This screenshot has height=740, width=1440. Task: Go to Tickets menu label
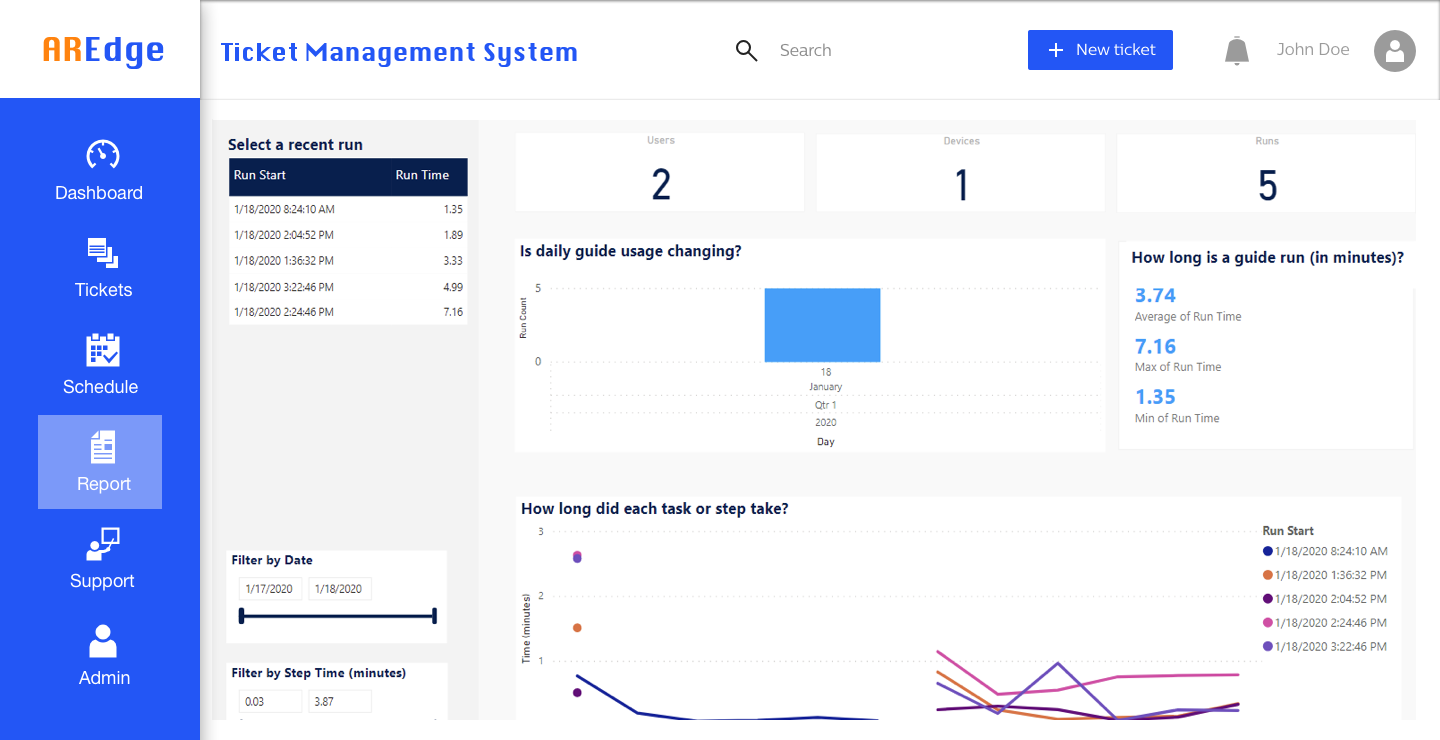point(103,290)
